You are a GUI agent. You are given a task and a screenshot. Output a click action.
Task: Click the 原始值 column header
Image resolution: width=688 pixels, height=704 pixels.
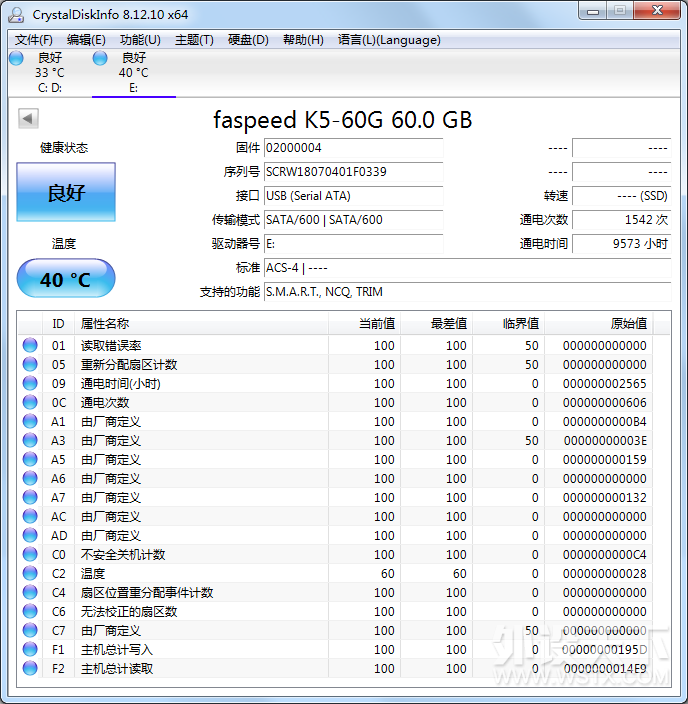click(x=599, y=324)
